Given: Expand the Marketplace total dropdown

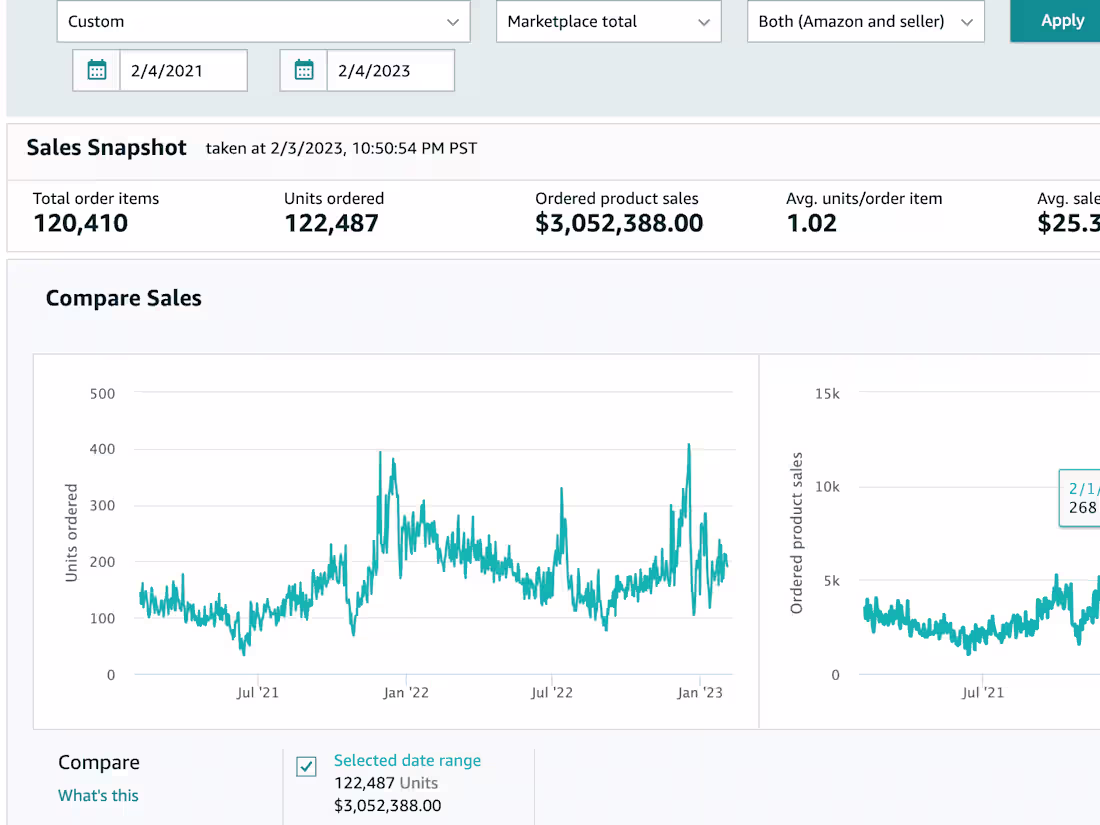Looking at the screenshot, I should point(608,21).
